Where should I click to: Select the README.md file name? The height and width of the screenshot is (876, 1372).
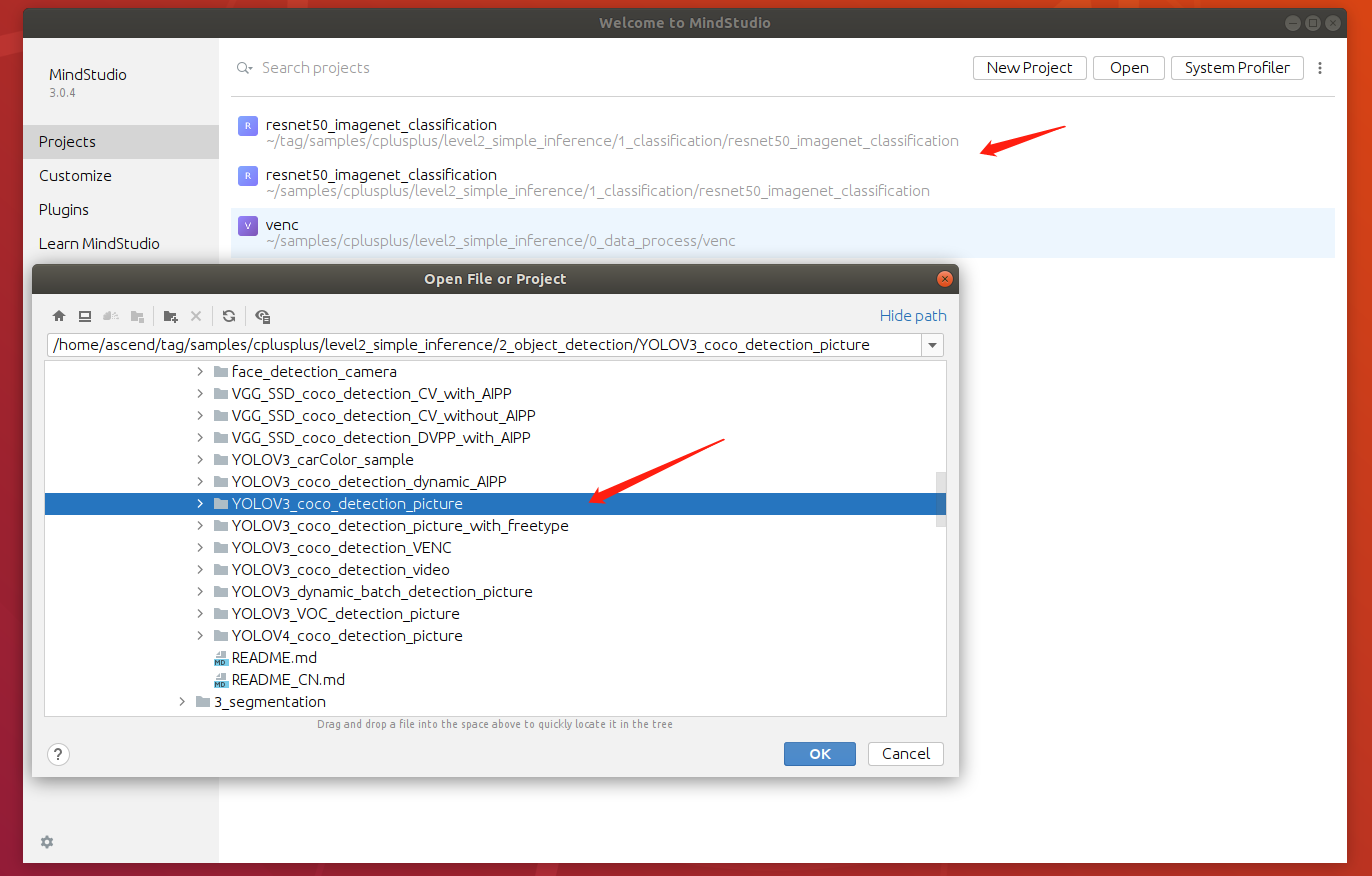coord(274,658)
